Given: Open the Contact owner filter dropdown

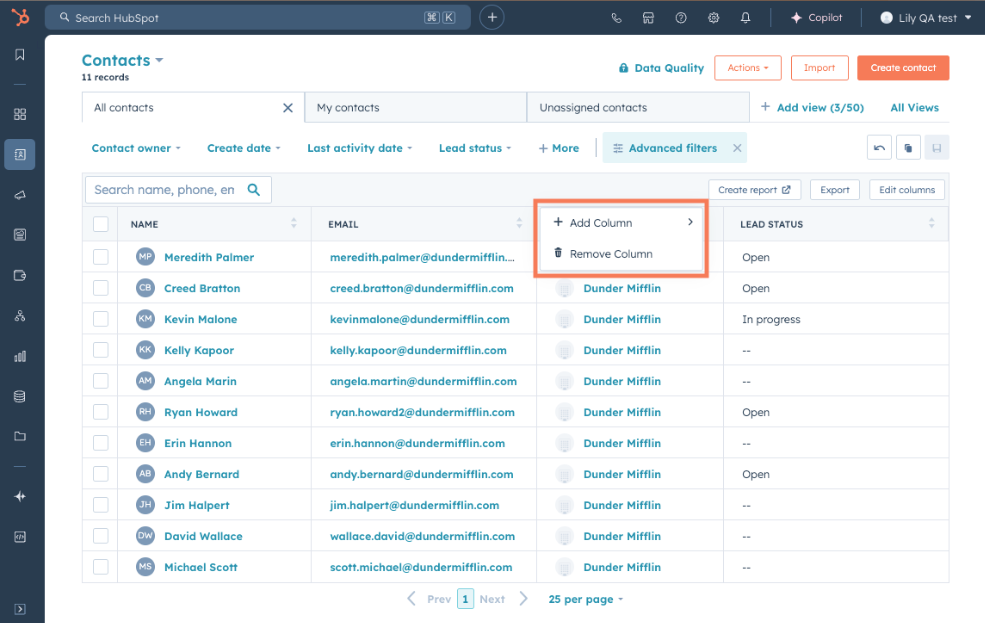Looking at the screenshot, I should [136, 148].
